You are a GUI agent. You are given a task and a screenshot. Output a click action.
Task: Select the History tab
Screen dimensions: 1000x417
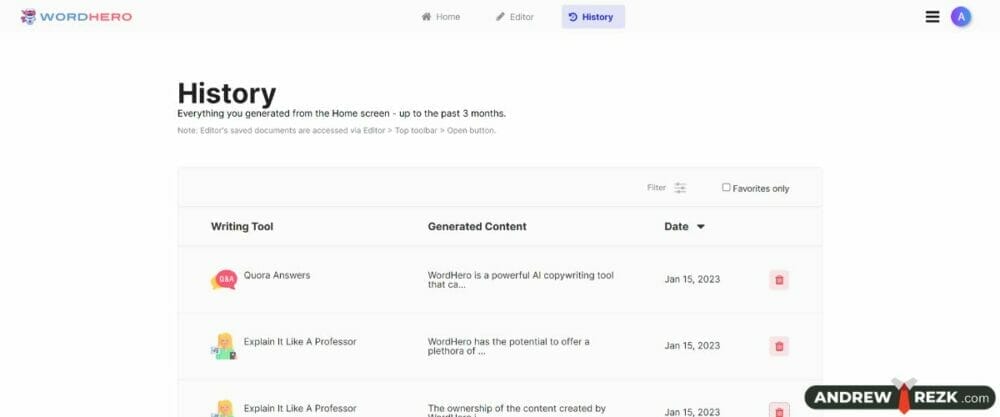[593, 17]
